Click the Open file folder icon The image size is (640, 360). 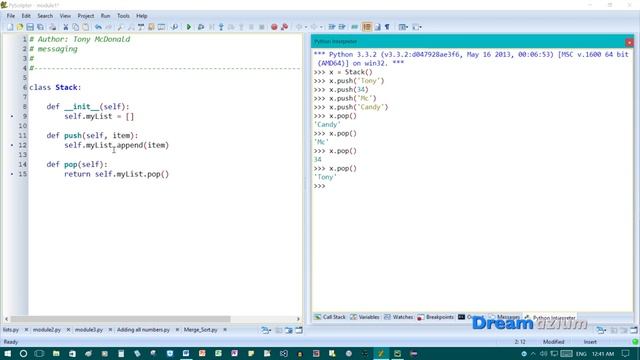[20, 27]
